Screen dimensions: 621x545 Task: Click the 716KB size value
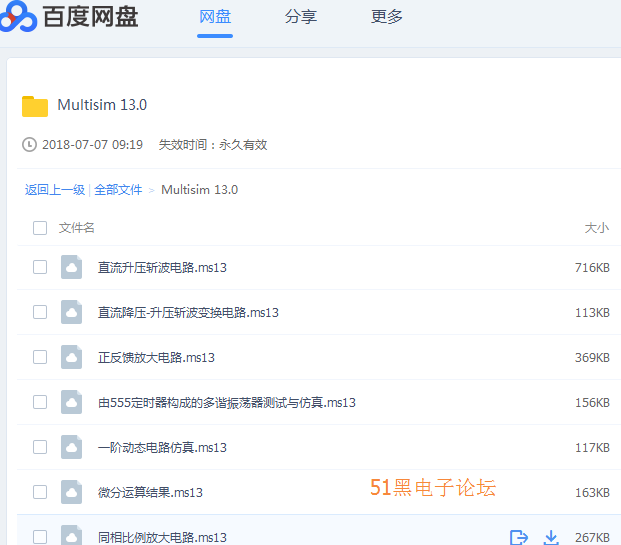[x=592, y=268]
